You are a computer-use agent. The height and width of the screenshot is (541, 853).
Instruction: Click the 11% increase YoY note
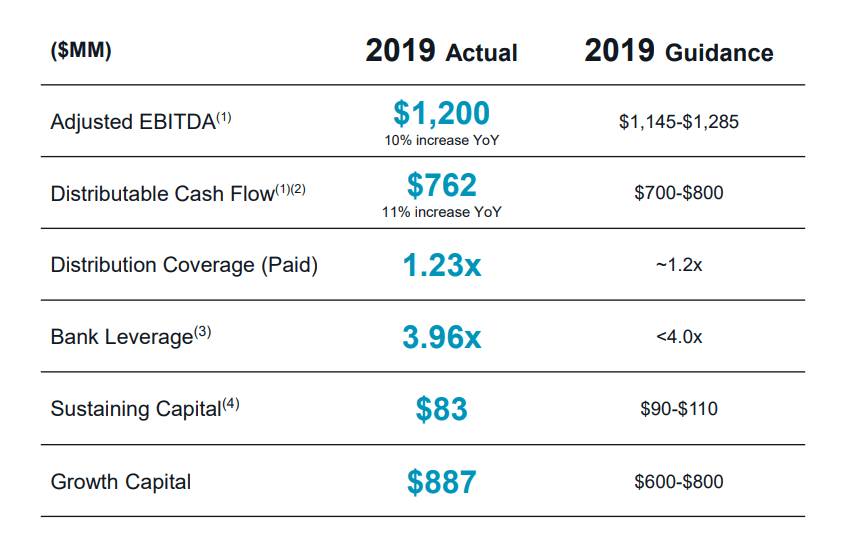click(441, 212)
